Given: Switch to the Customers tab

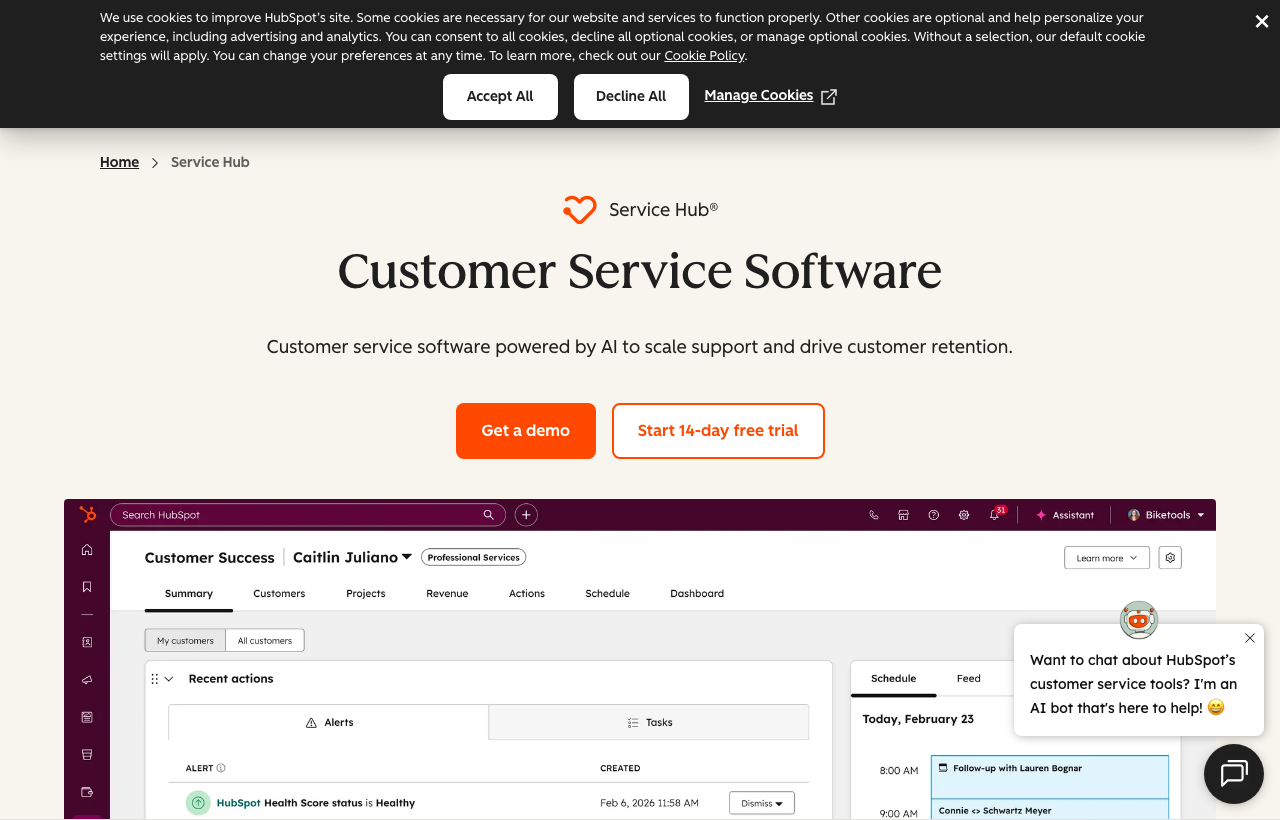Looking at the screenshot, I should [279, 593].
